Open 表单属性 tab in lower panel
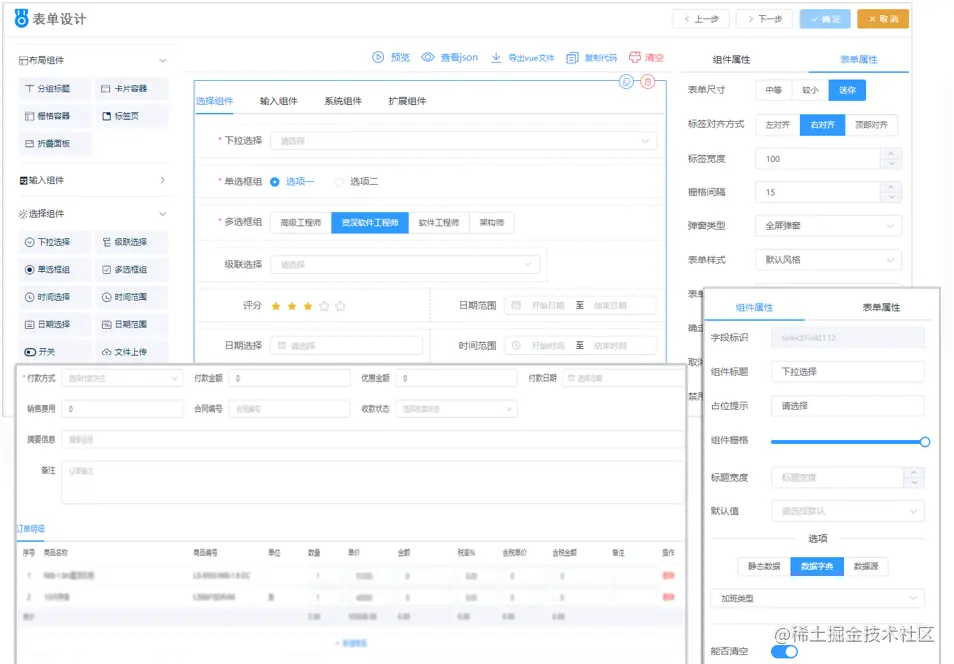954x664 pixels. coord(881,307)
